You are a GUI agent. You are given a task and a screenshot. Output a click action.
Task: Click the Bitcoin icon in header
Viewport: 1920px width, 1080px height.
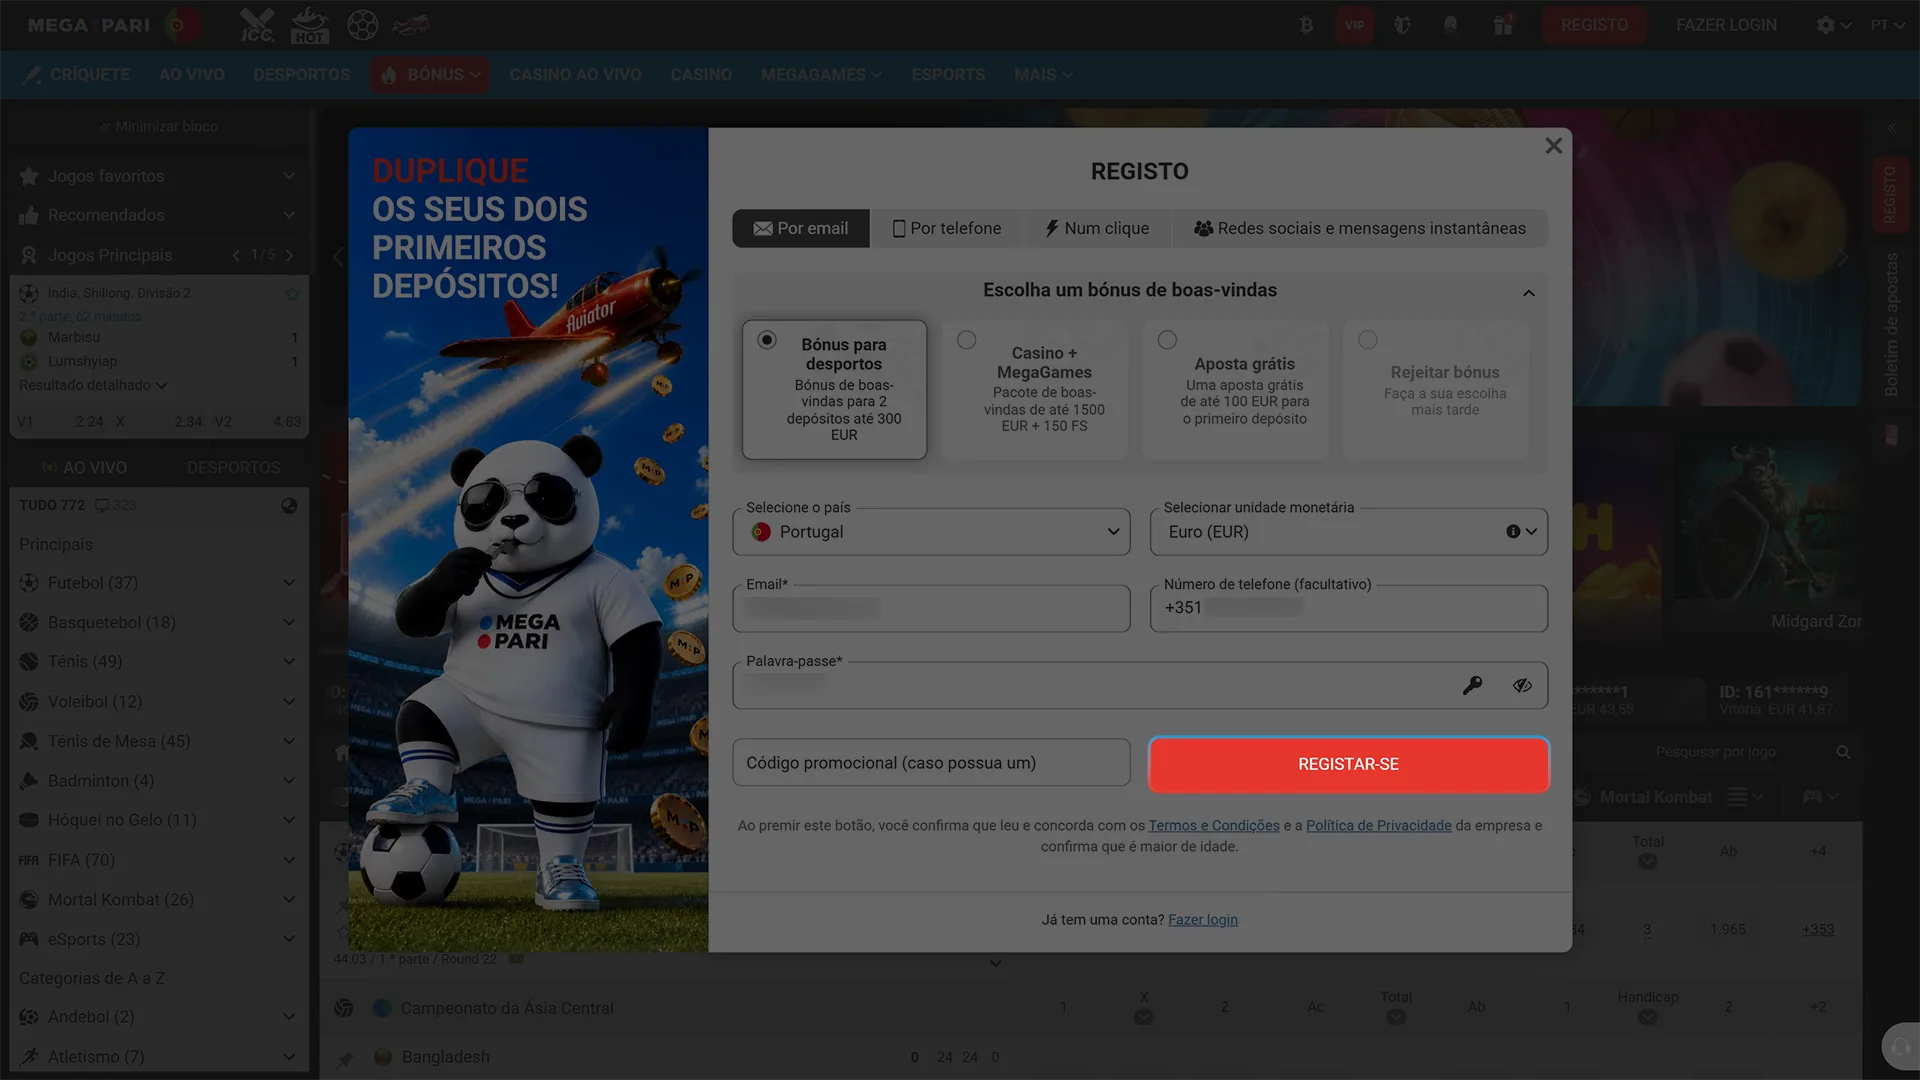tap(1306, 25)
